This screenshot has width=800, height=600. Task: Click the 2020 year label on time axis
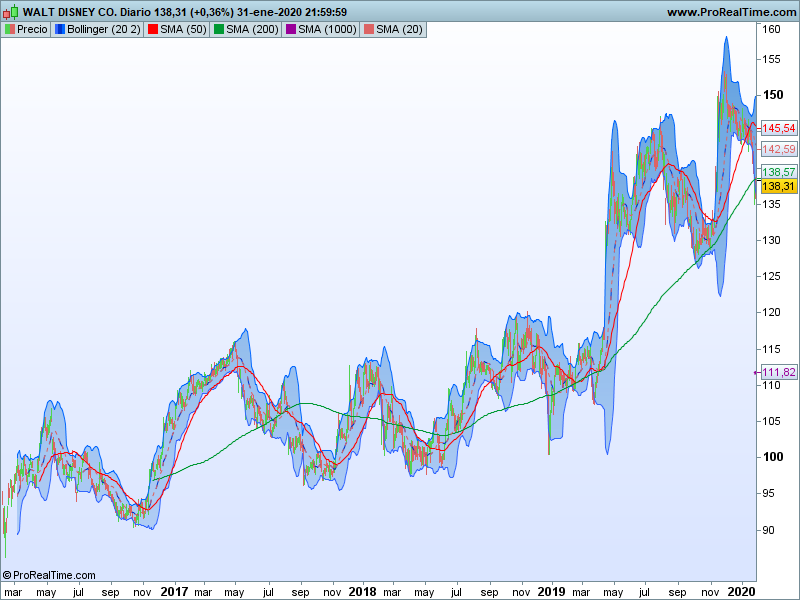point(741,592)
